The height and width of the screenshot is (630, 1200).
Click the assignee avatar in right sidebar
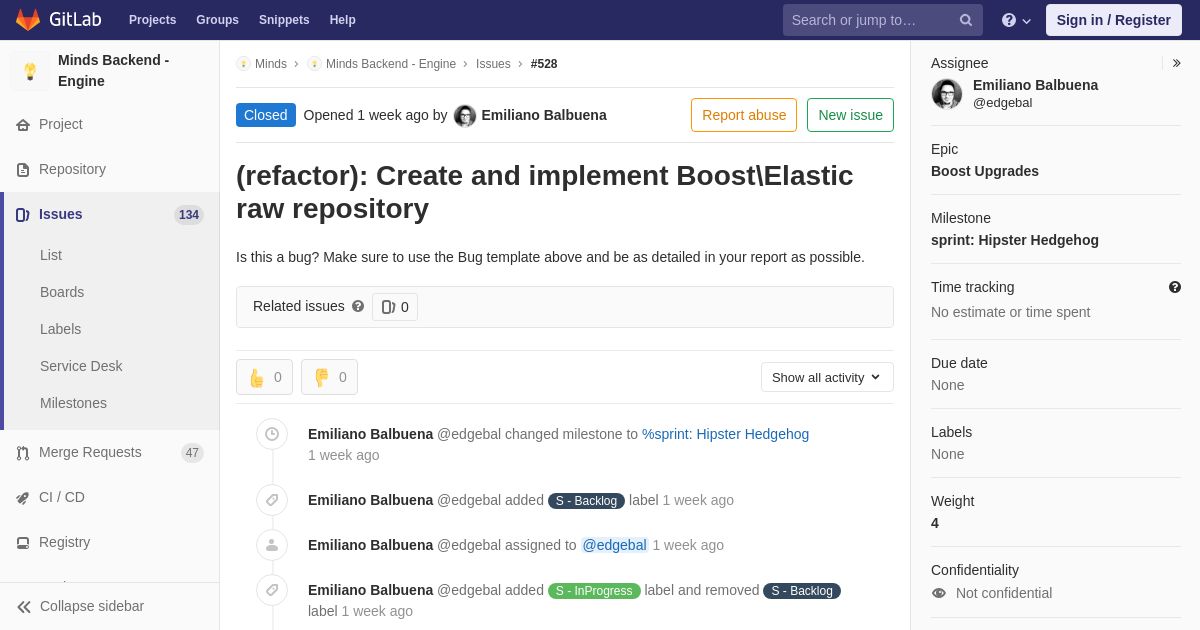coord(947,94)
